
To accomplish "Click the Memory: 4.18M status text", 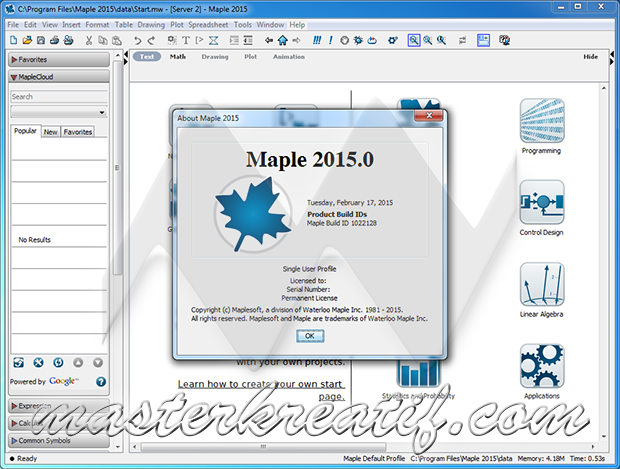I will click(541, 459).
